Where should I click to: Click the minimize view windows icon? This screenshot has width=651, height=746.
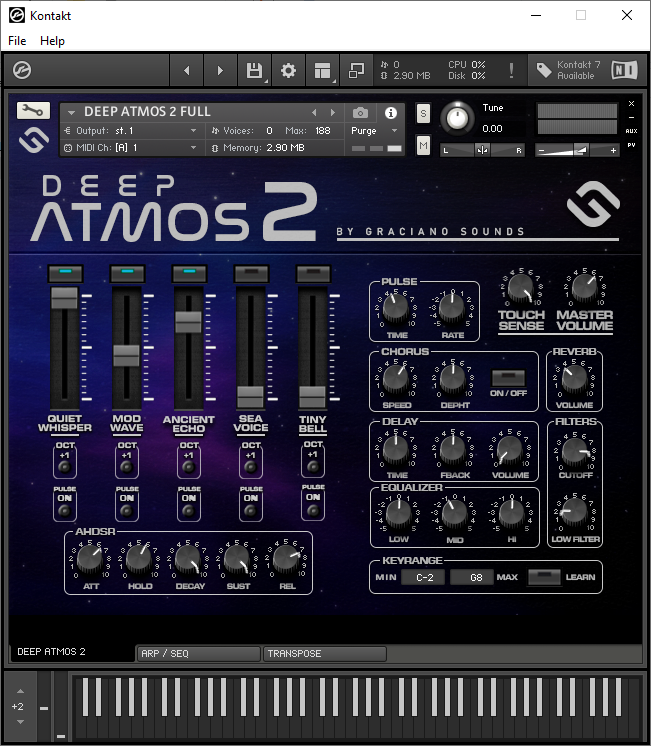pyautogui.click(x=356, y=70)
